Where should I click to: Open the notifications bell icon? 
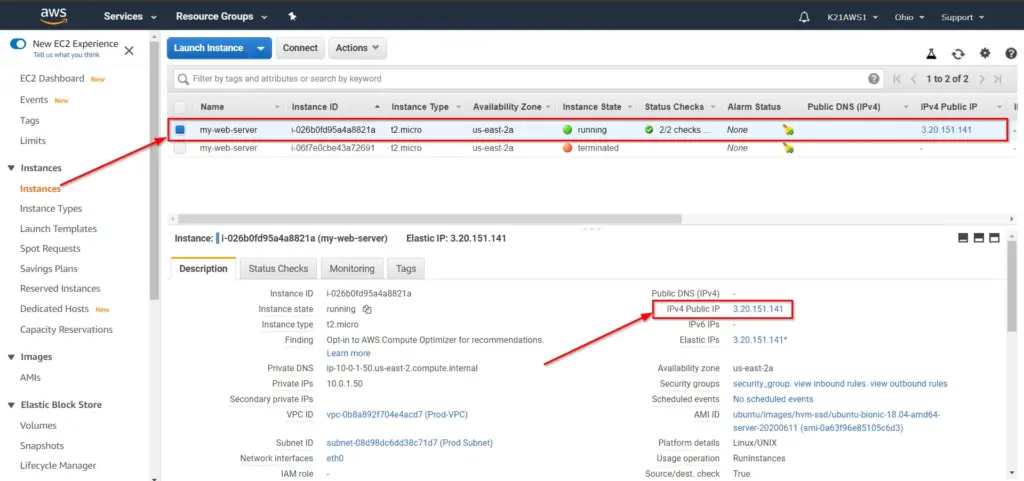804,17
